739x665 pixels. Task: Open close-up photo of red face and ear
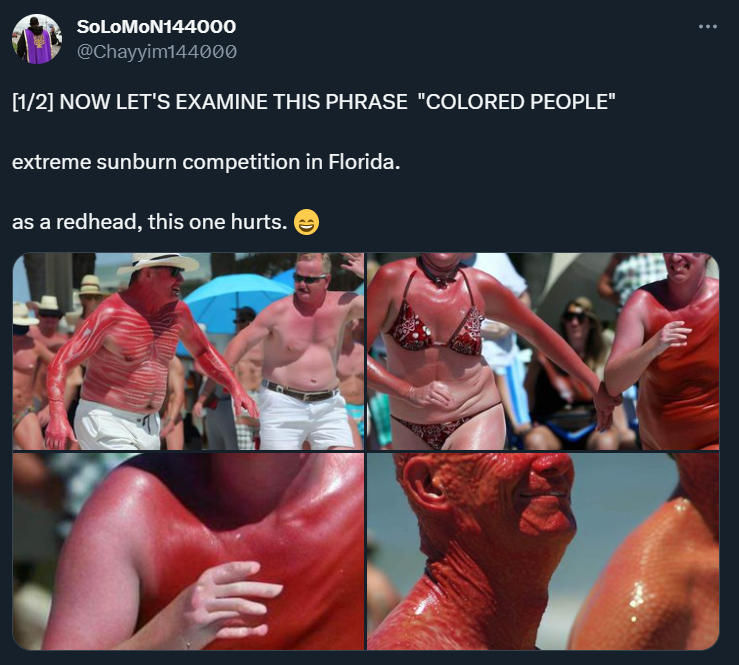543,551
